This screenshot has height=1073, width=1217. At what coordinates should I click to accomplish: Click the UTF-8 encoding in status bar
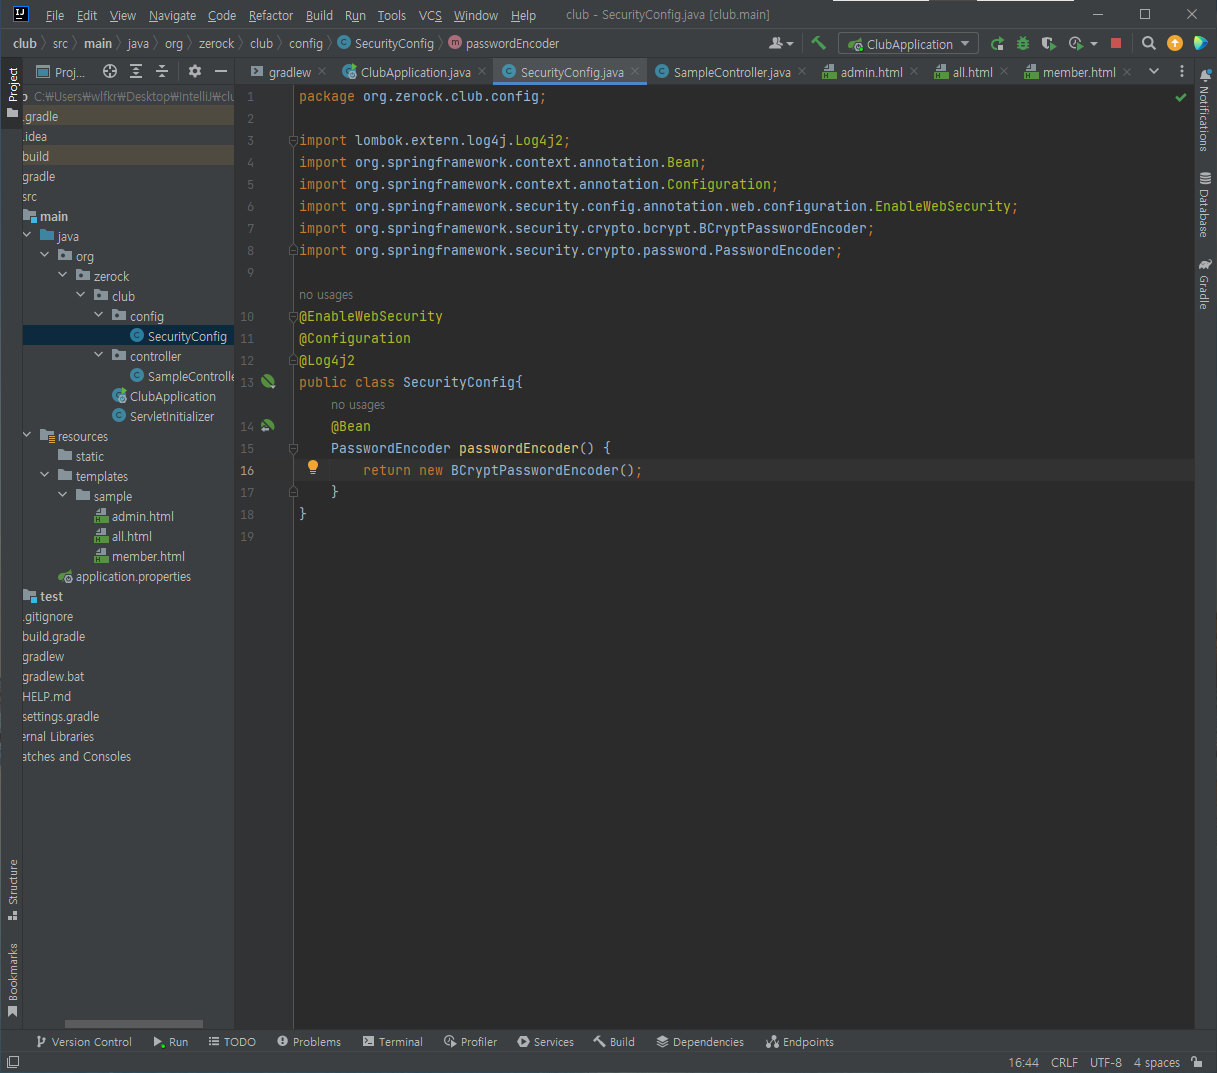pyautogui.click(x=1106, y=1062)
